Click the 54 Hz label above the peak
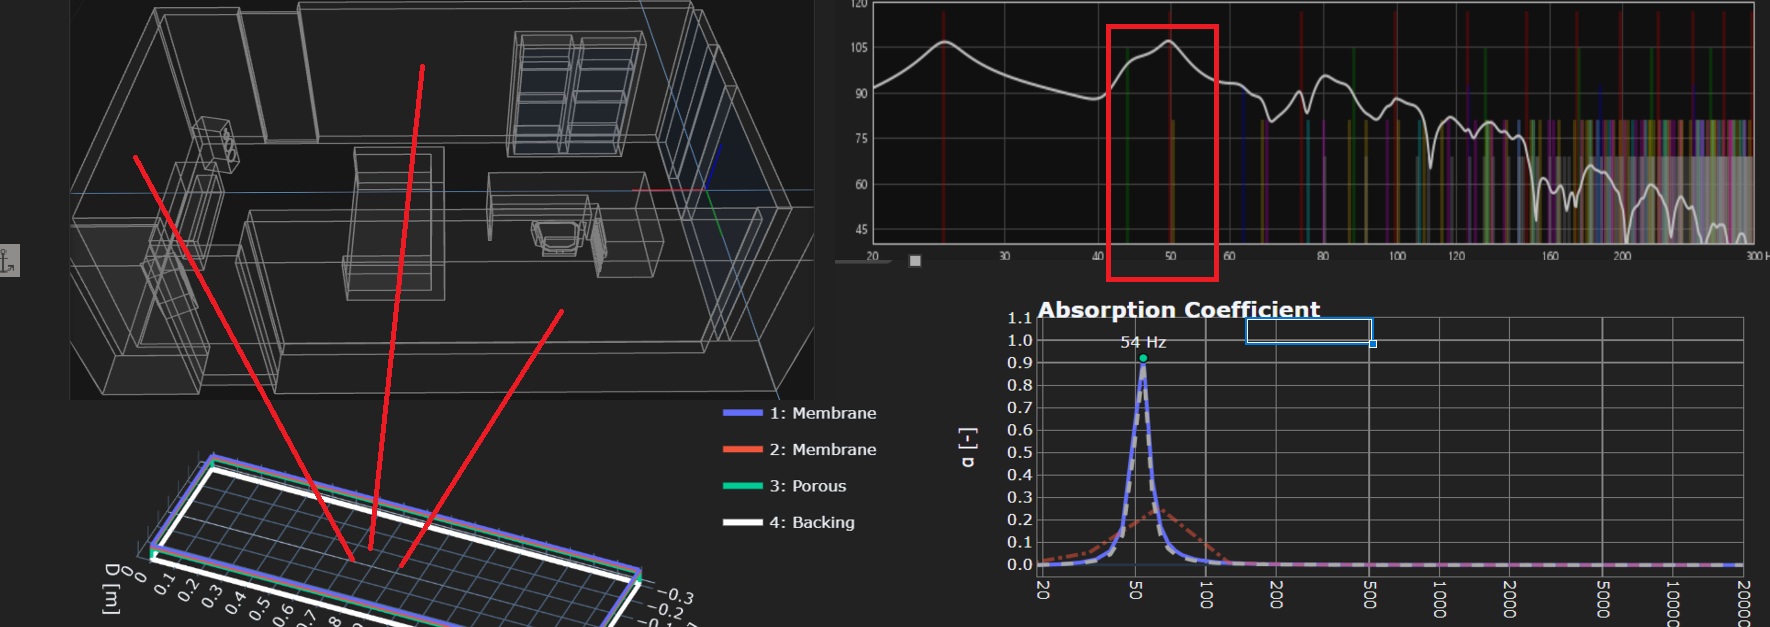 pyautogui.click(x=1143, y=342)
